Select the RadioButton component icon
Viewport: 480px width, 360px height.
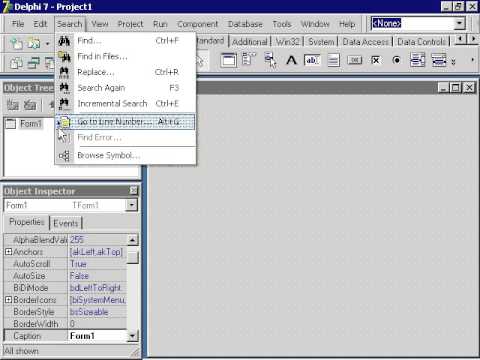point(396,60)
